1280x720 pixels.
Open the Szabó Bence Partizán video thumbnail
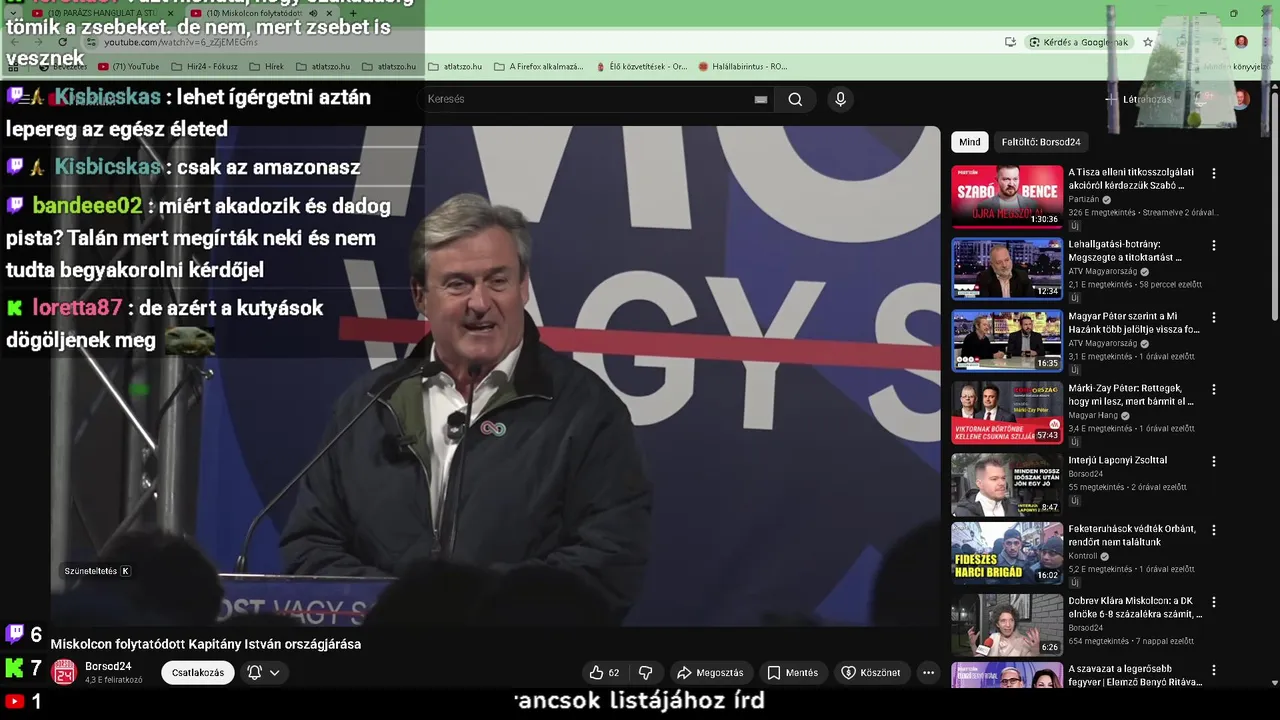point(1007,197)
